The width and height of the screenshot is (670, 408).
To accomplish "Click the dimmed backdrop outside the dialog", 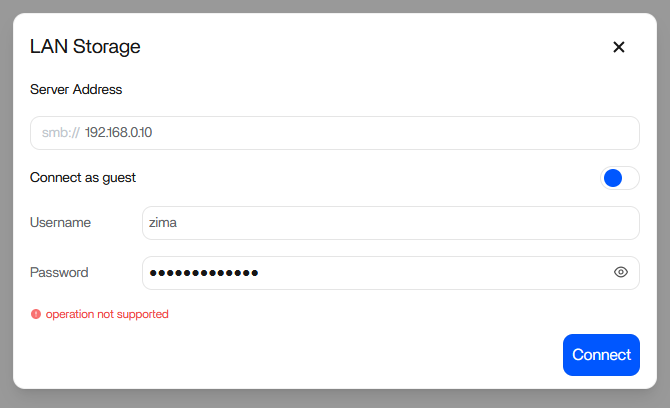I will click(335, 399).
